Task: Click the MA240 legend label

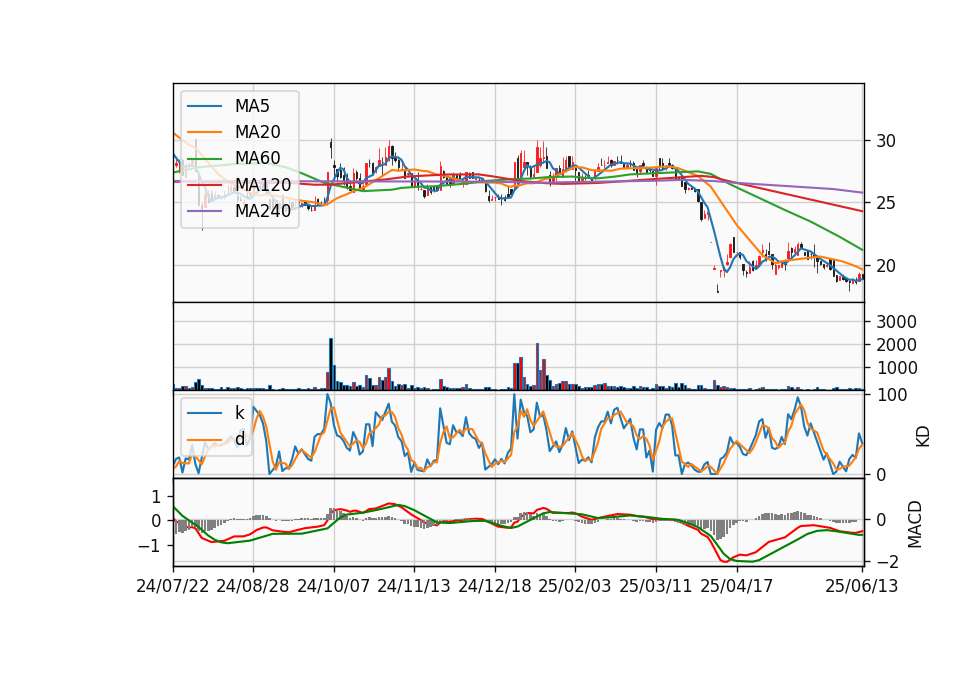Action: 263,211
